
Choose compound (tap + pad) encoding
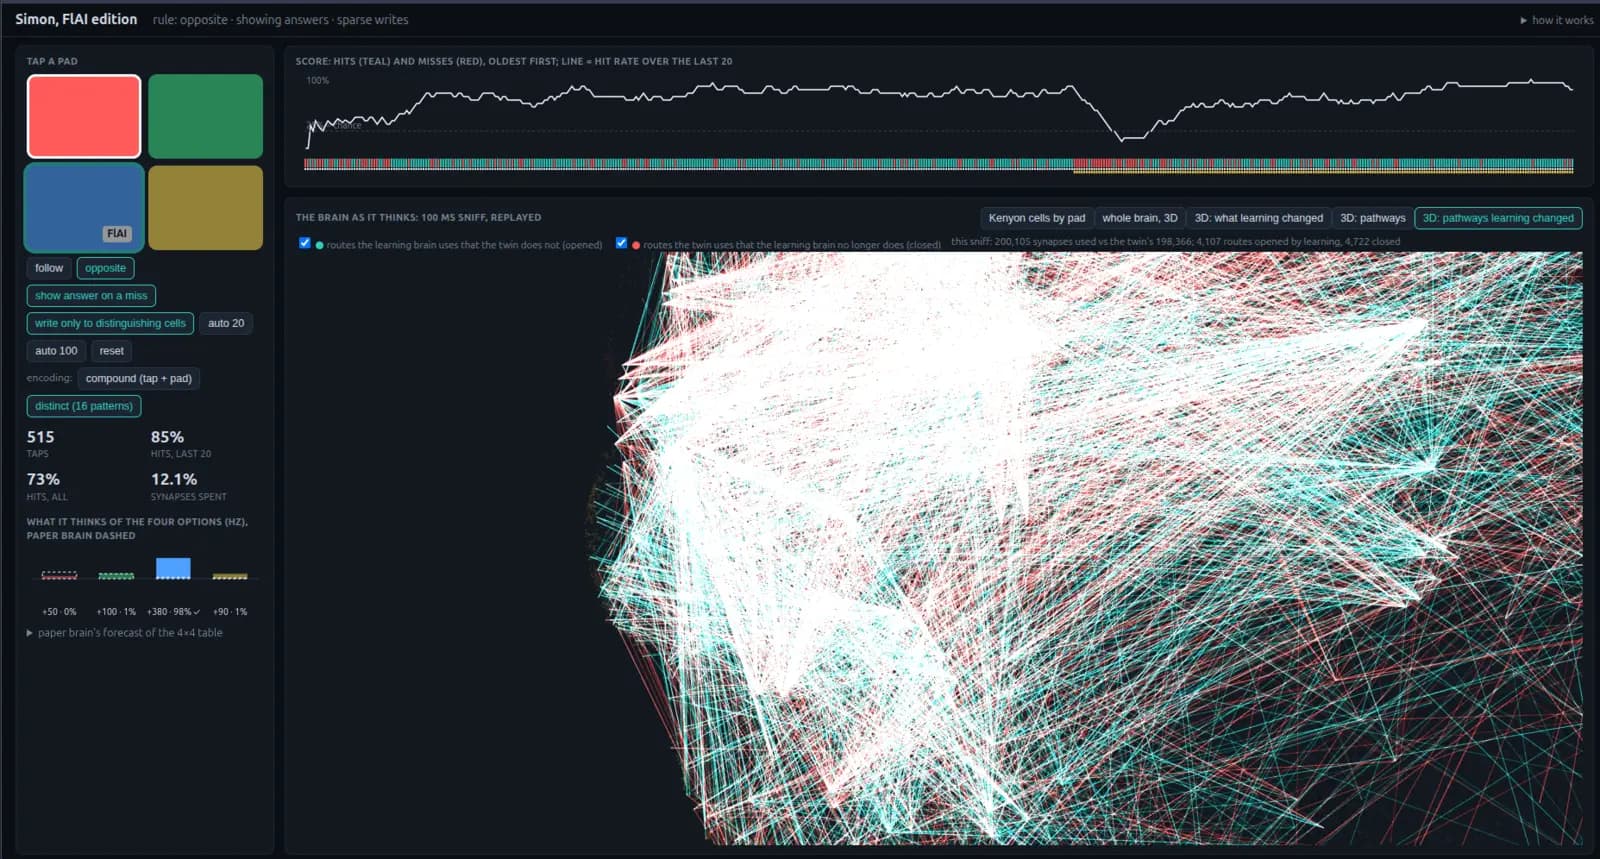click(x=139, y=379)
